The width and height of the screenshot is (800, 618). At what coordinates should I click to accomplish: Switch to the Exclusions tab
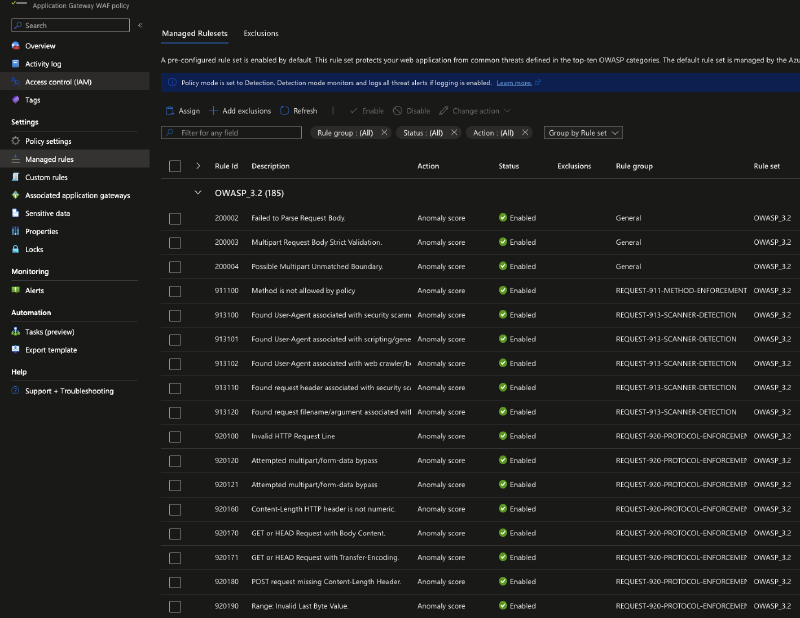point(261,34)
